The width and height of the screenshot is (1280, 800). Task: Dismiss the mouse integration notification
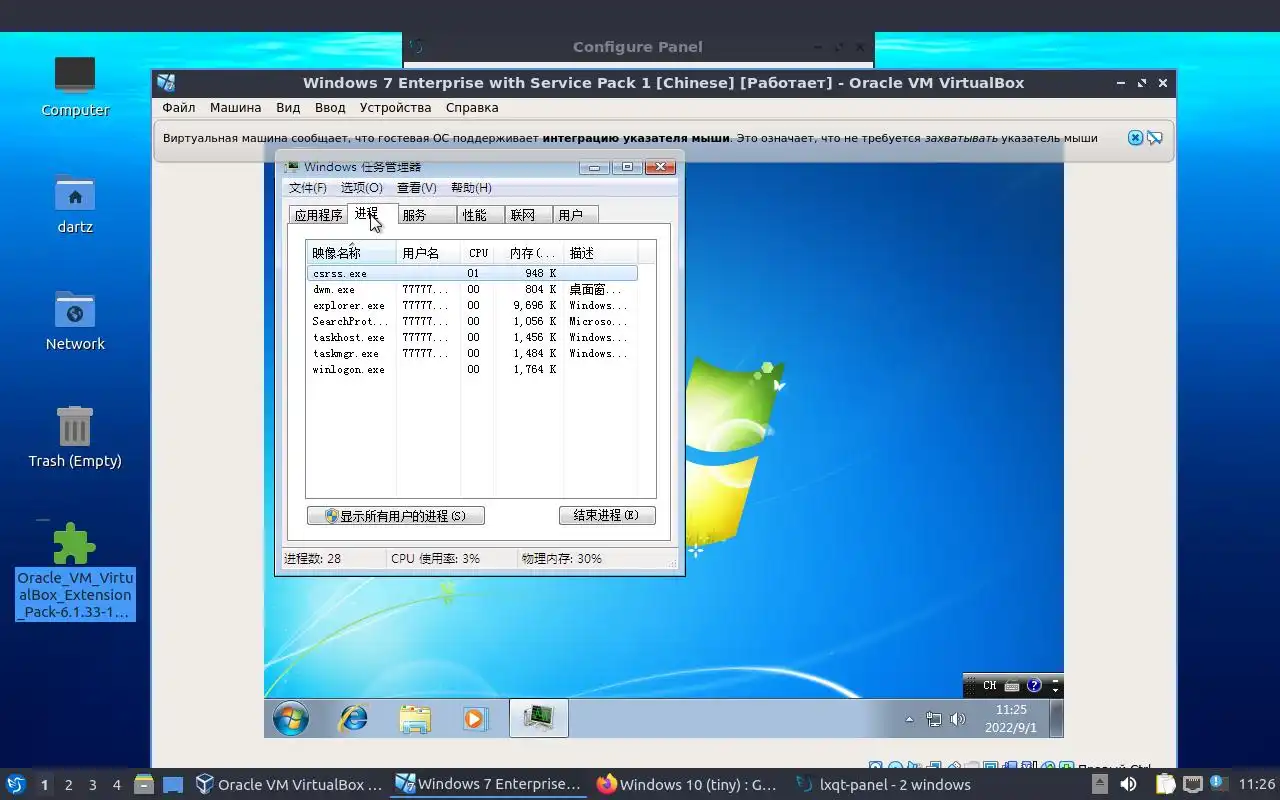tap(1135, 138)
